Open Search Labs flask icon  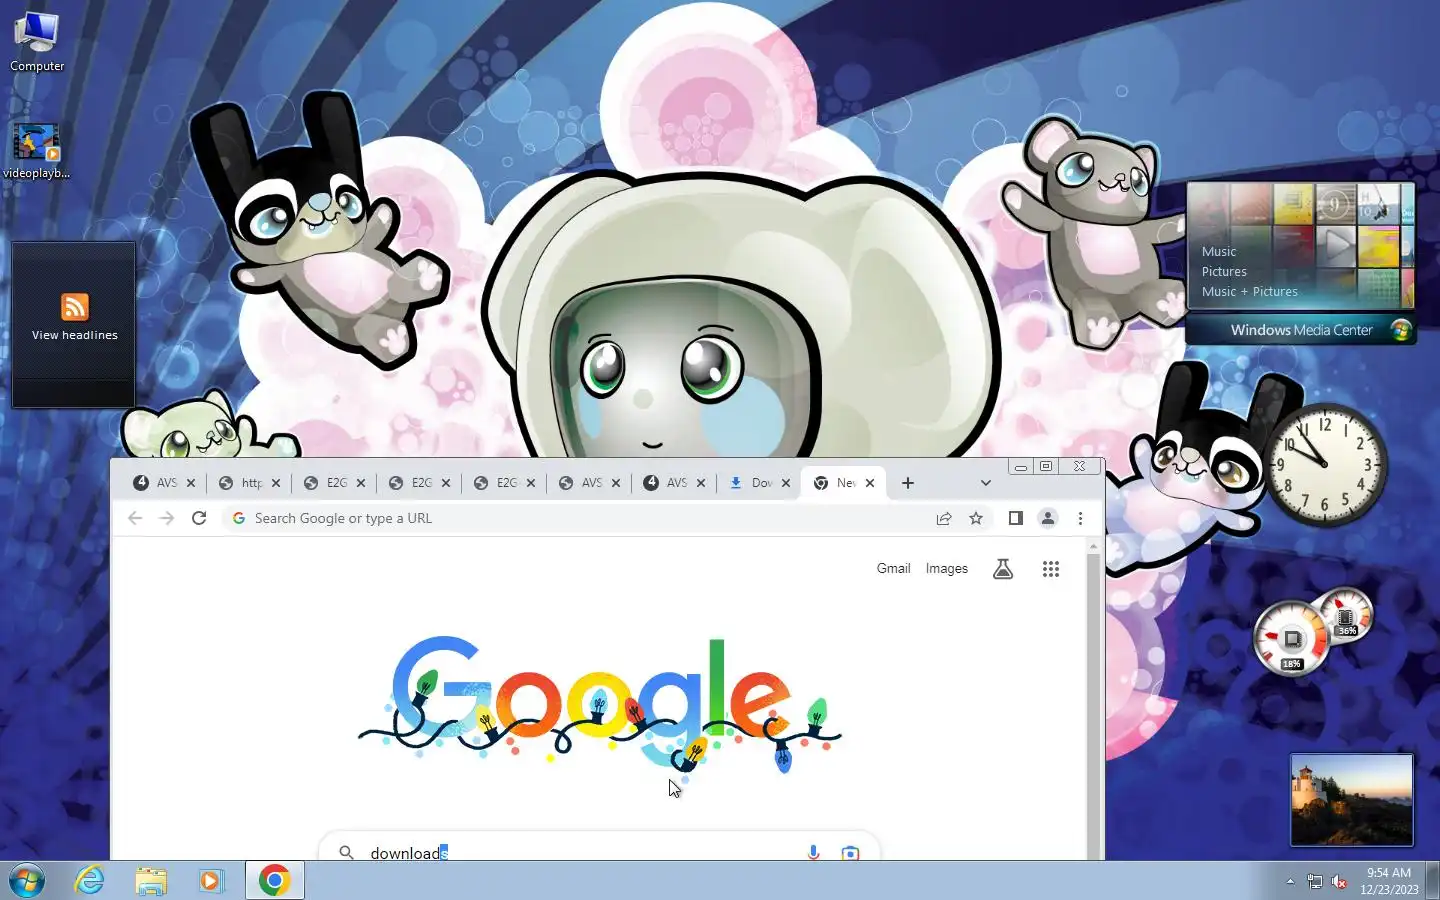click(1003, 569)
